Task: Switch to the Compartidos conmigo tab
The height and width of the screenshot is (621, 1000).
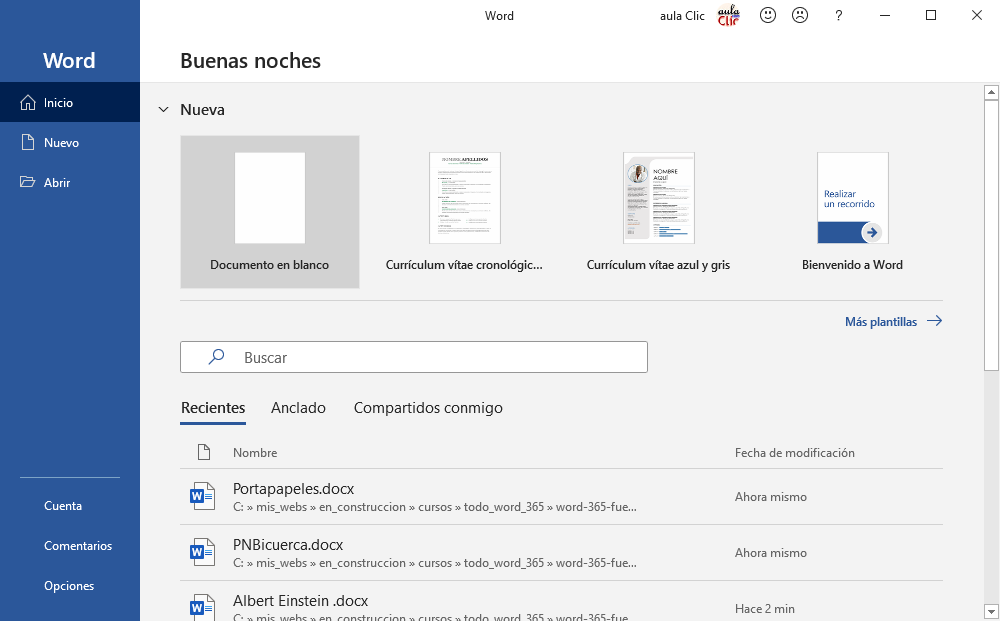Action: (x=428, y=408)
